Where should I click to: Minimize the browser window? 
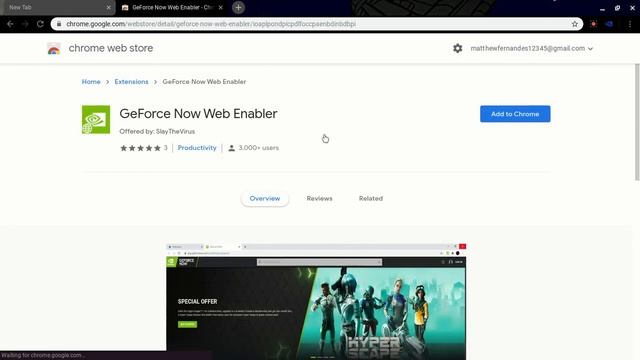tap(602, 8)
